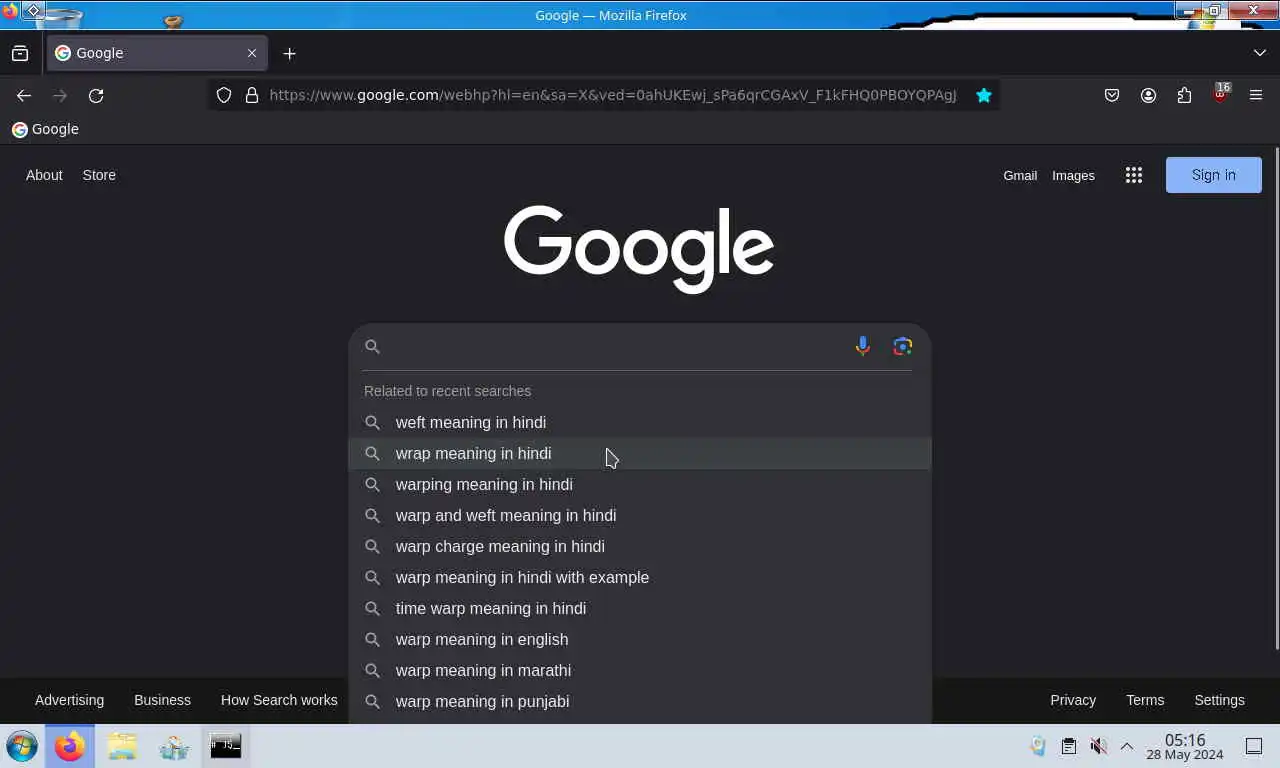Image resolution: width=1280 pixels, height=768 pixels.
Task: Open Firefox account icon
Action: 1148,95
